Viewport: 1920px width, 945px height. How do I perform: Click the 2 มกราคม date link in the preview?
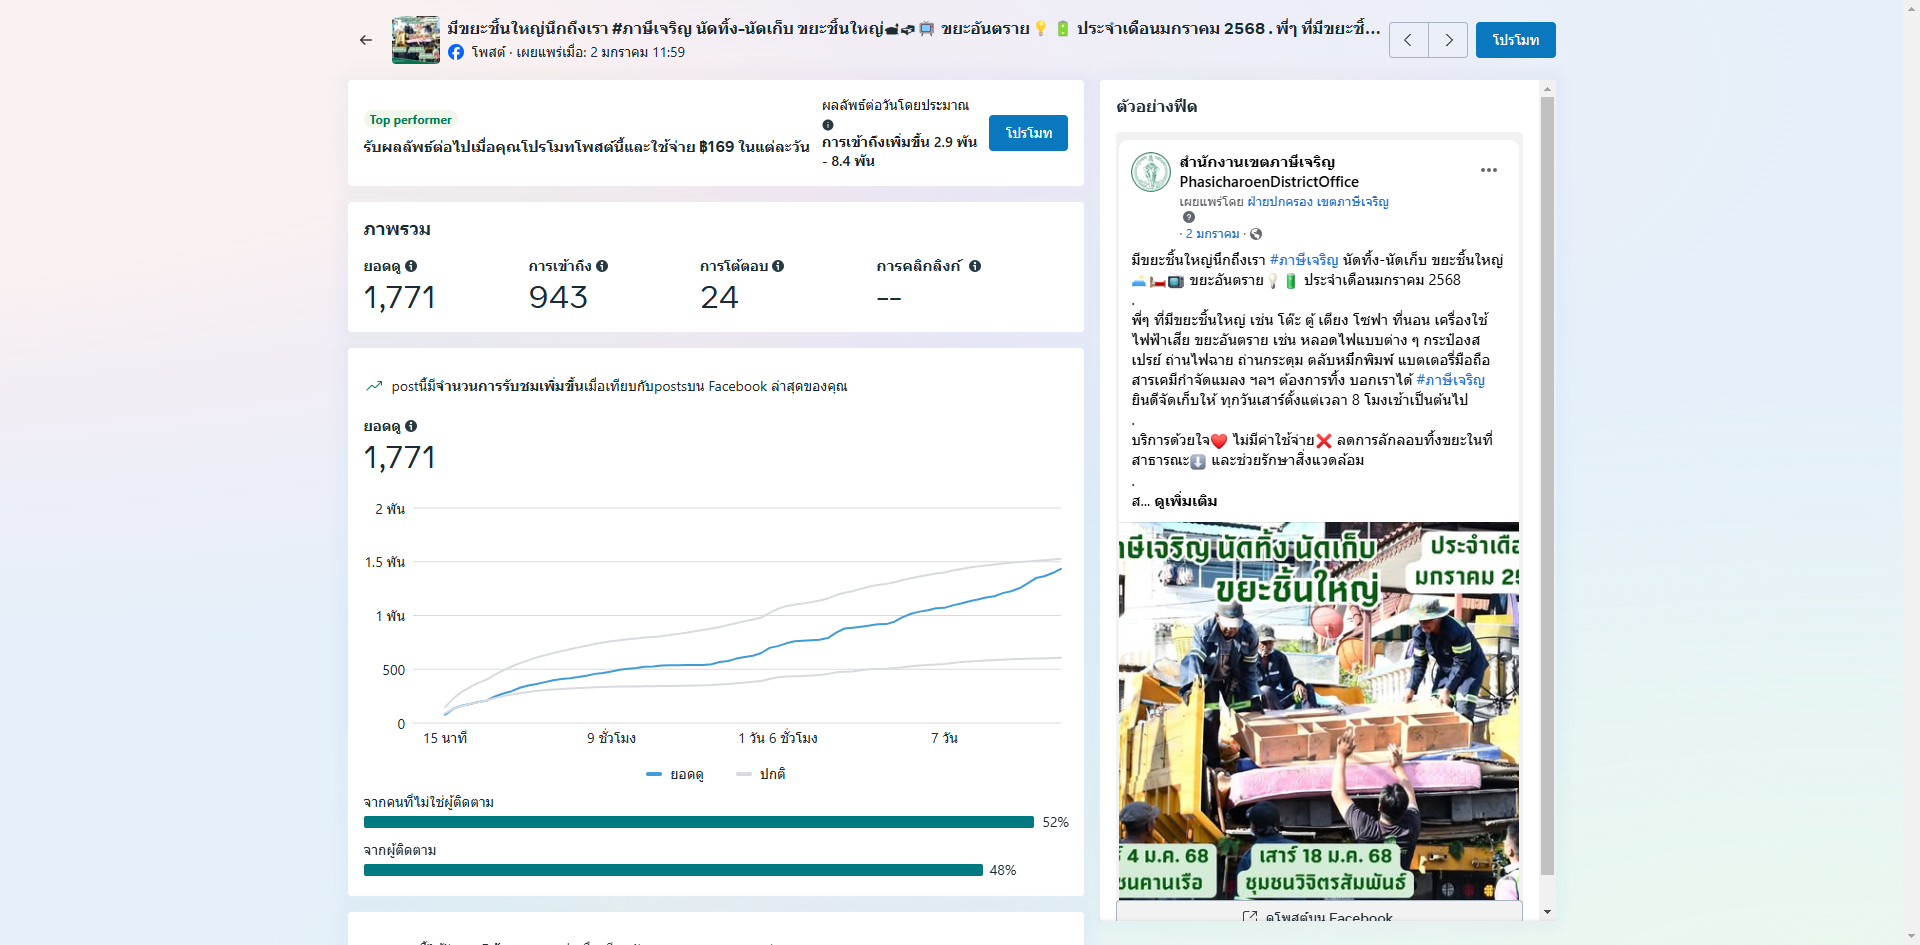click(x=1212, y=234)
